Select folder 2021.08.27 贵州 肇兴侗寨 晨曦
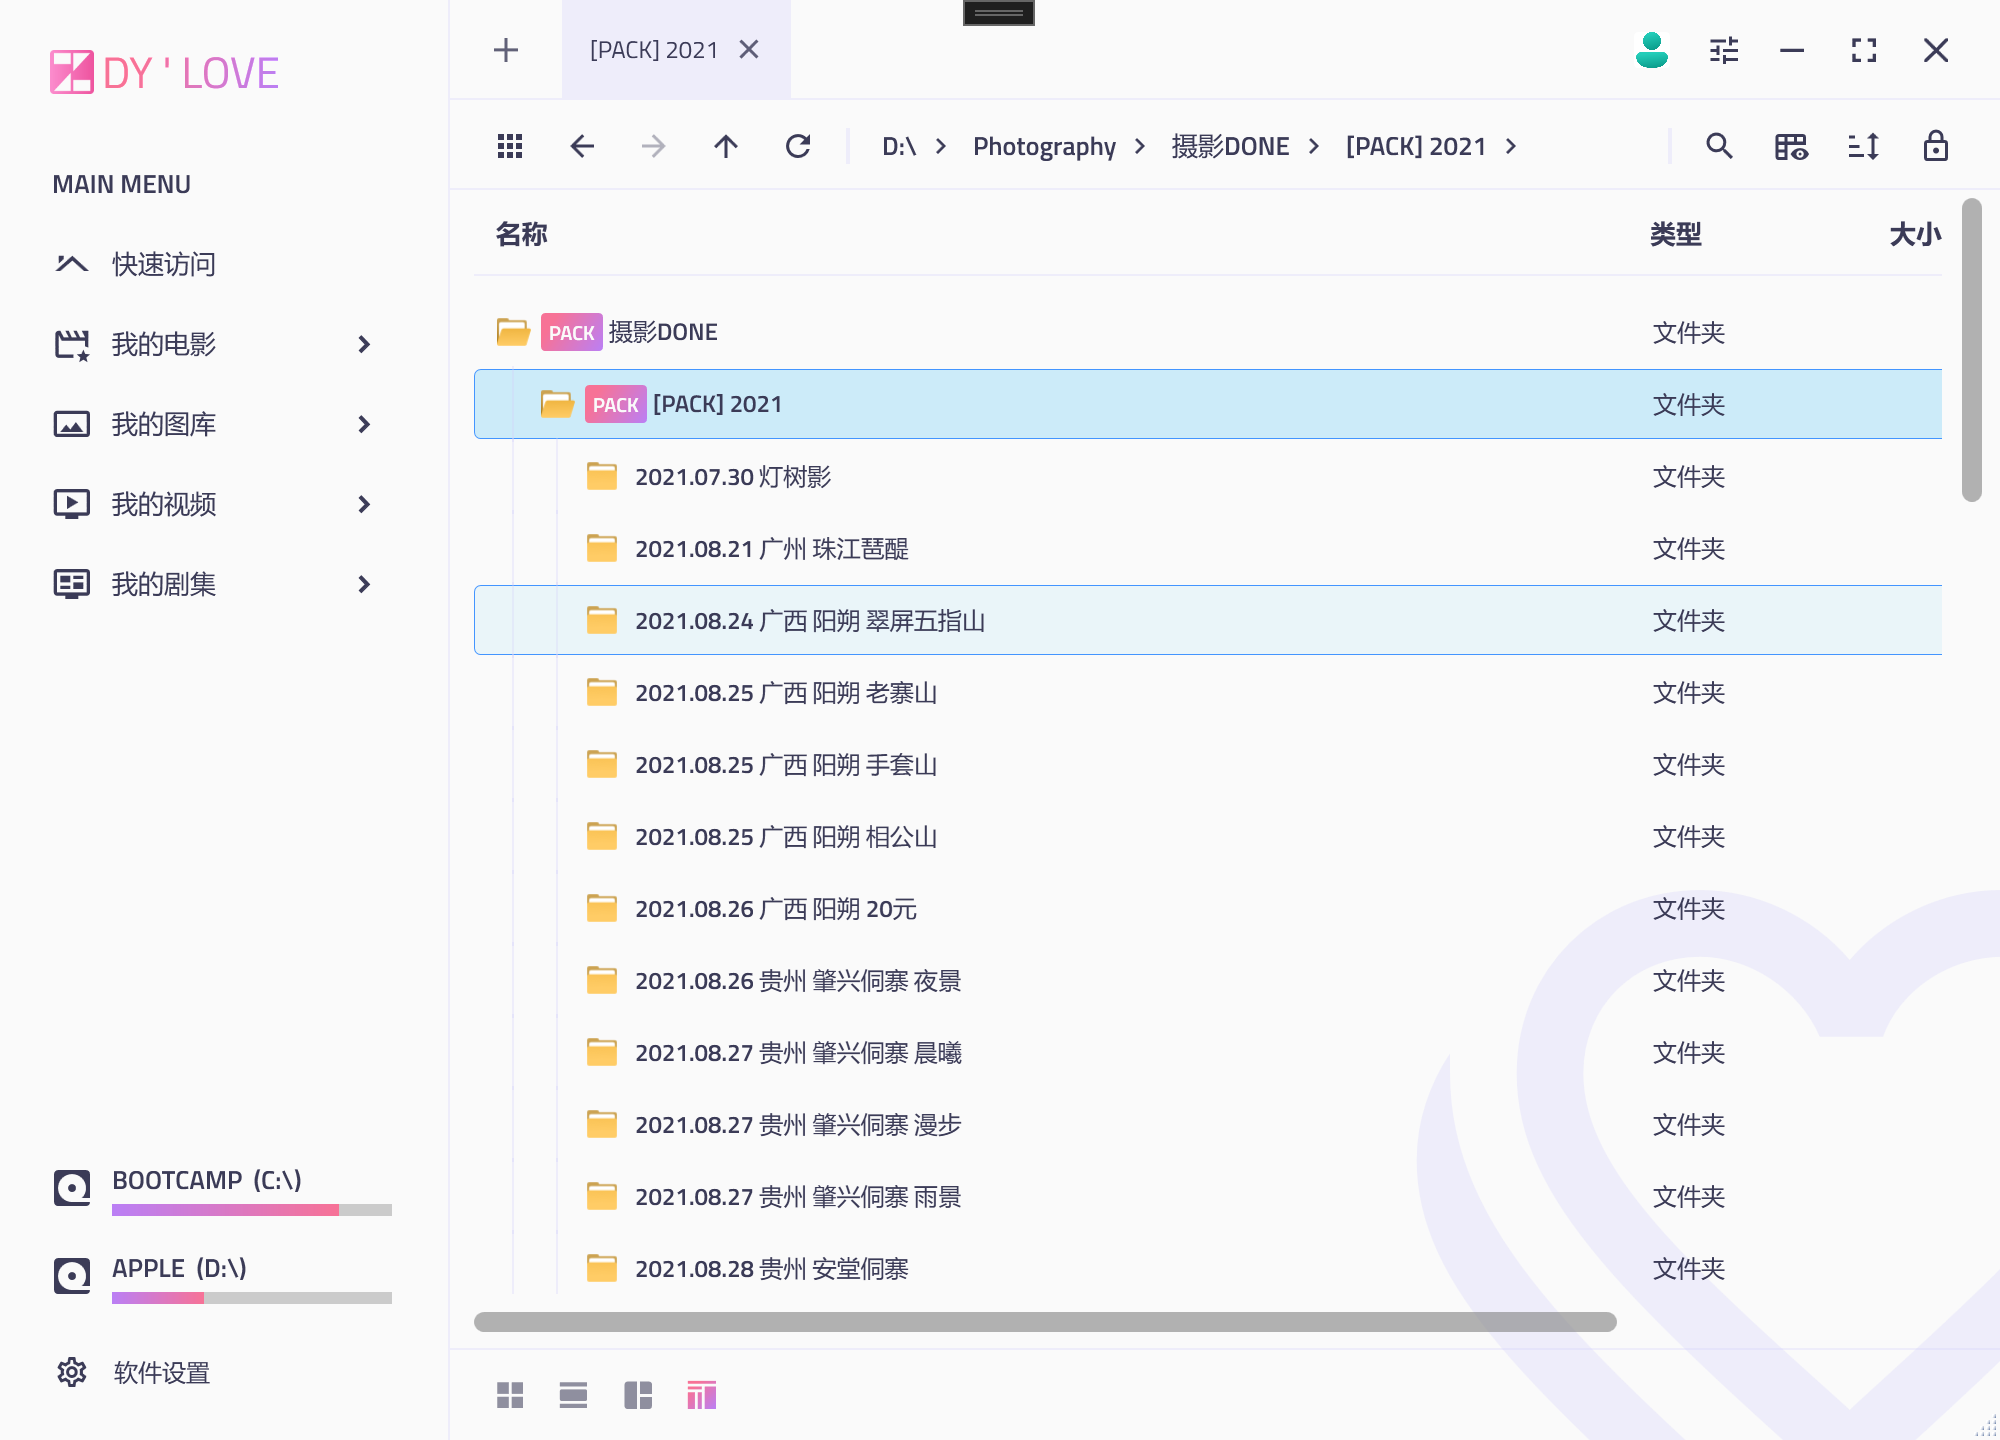This screenshot has width=2000, height=1440. click(1208, 1052)
